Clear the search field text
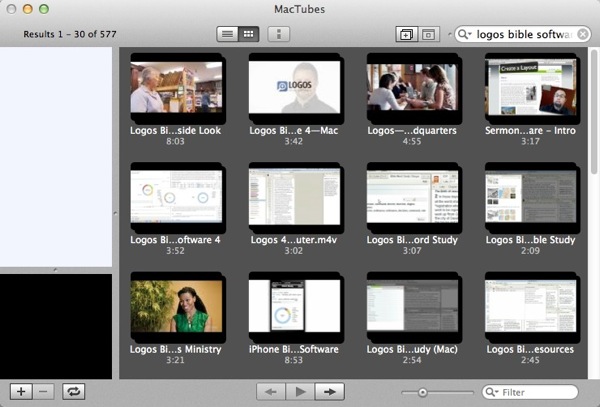This screenshot has height=407, width=600. [582, 34]
